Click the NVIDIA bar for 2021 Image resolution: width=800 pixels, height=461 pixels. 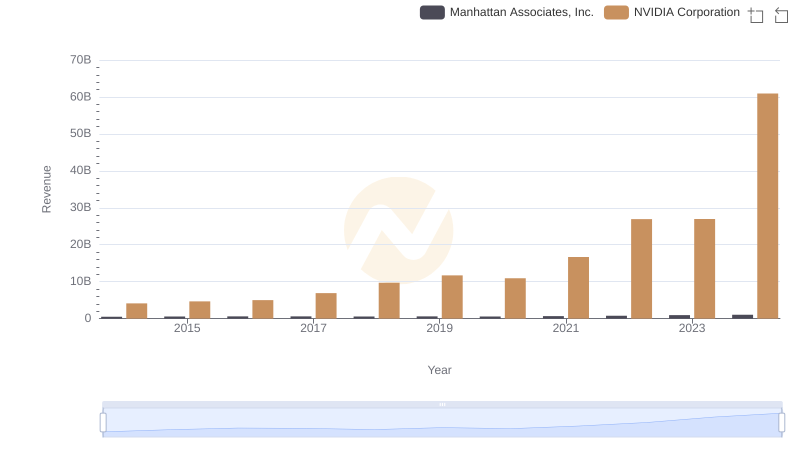point(578,288)
